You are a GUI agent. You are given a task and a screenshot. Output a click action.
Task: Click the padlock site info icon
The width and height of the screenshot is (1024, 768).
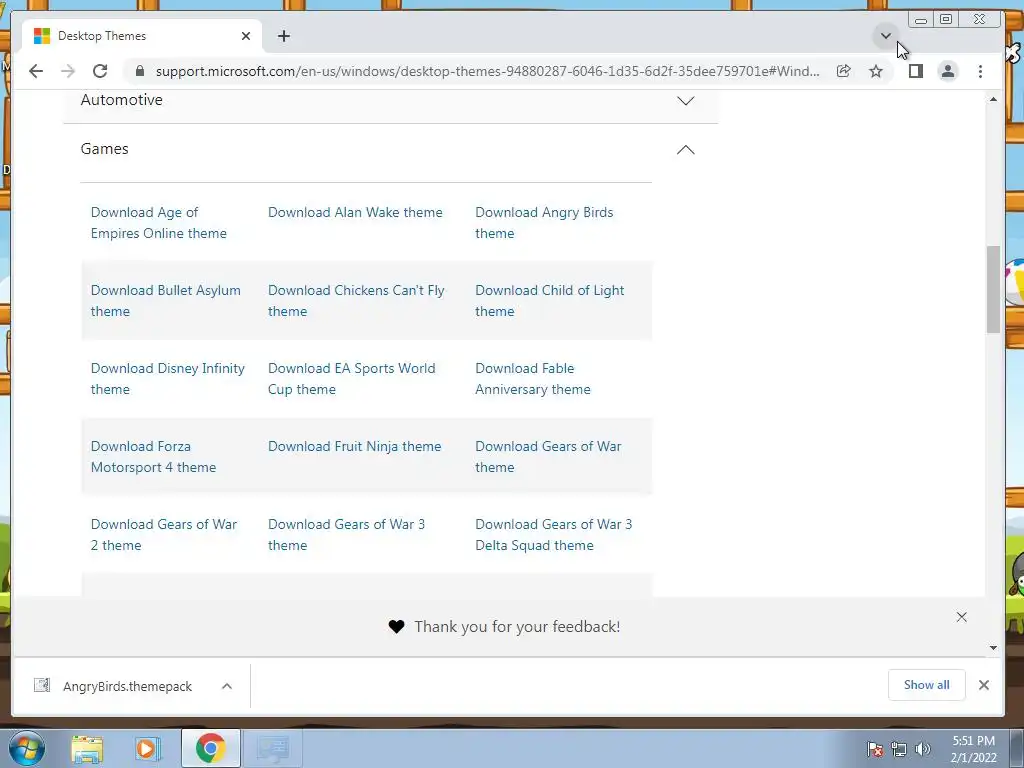(x=139, y=71)
